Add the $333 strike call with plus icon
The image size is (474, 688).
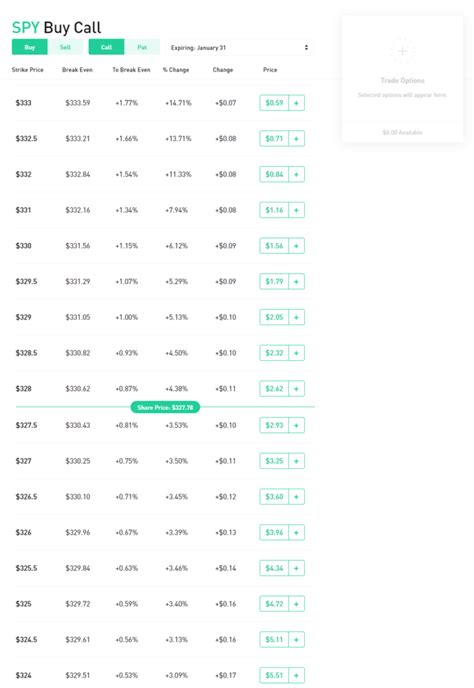pyautogui.click(x=296, y=103)
